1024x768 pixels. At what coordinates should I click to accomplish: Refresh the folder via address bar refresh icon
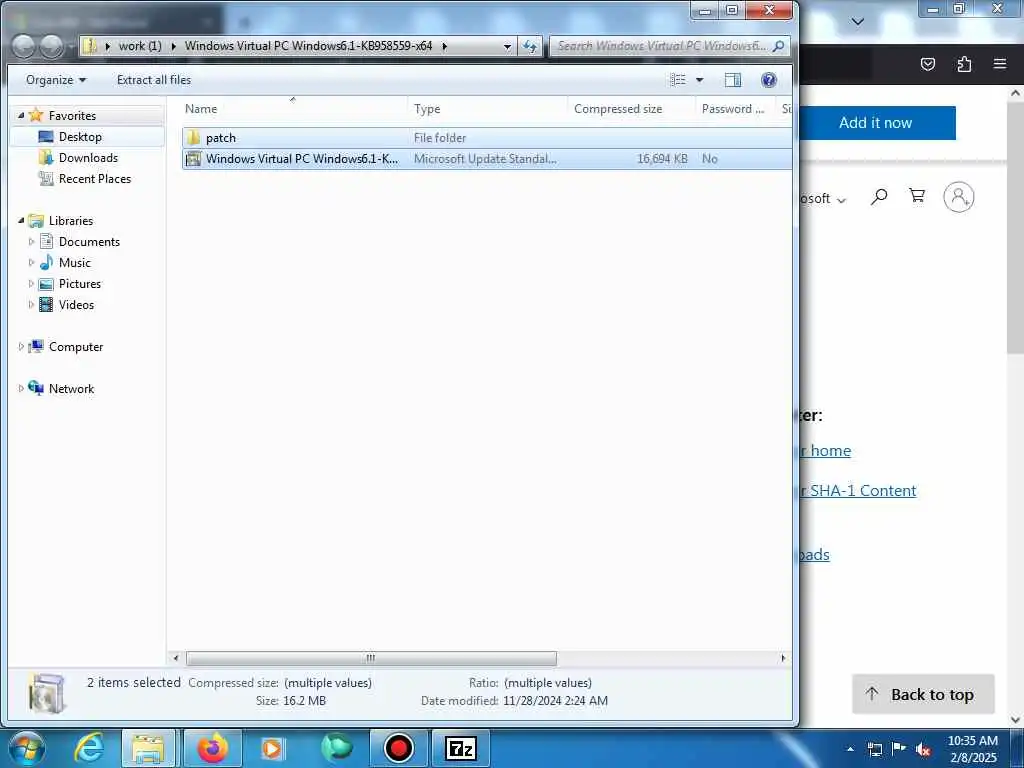click(530, 46)
